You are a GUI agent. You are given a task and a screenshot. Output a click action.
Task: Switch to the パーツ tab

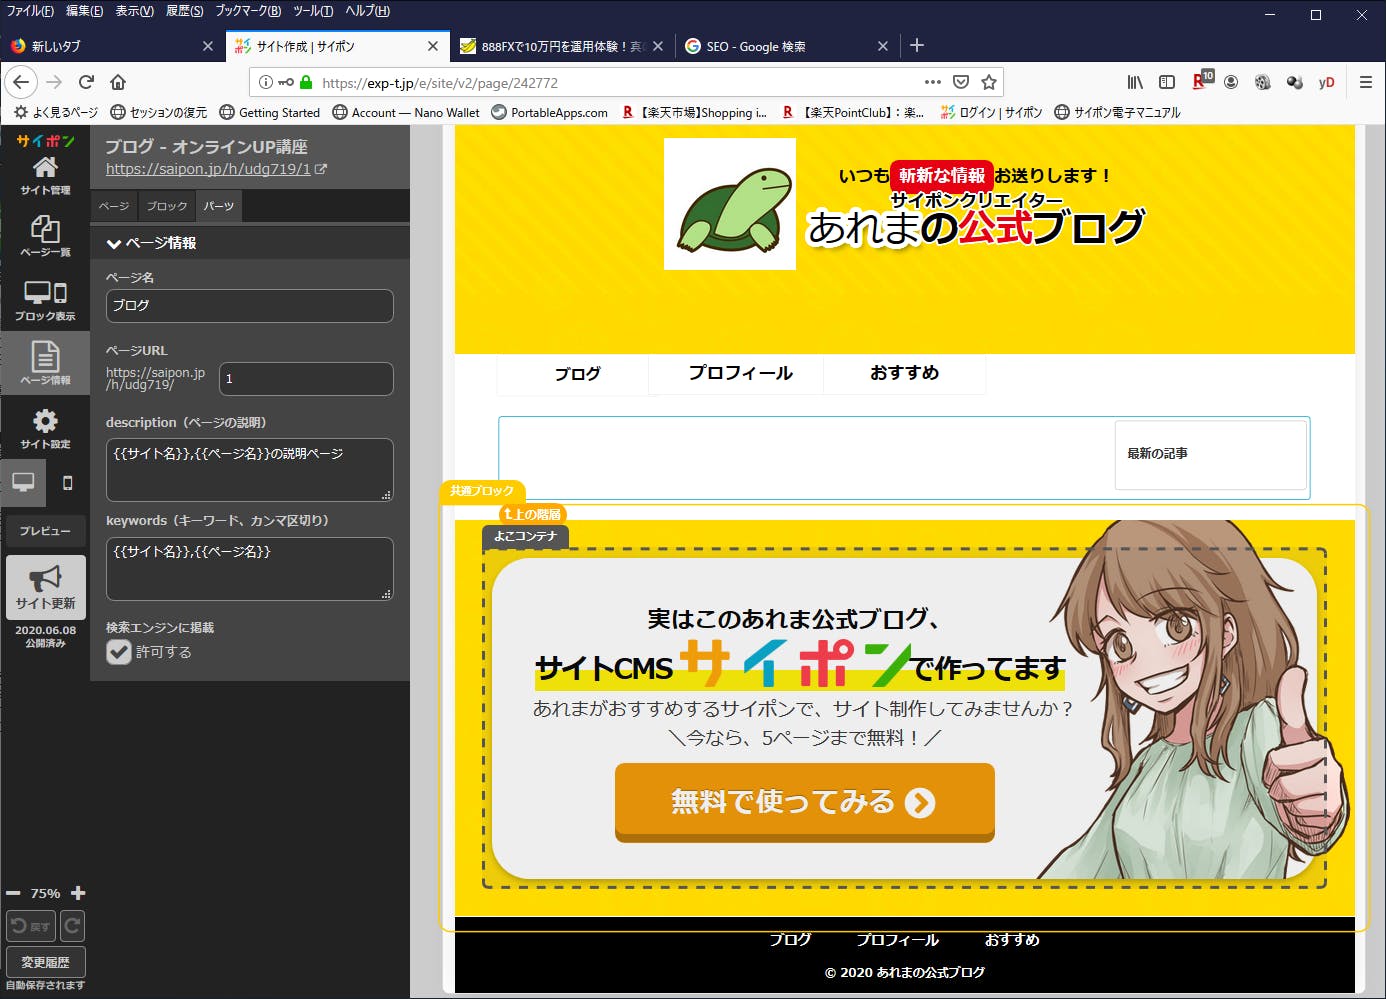[219, 206]
